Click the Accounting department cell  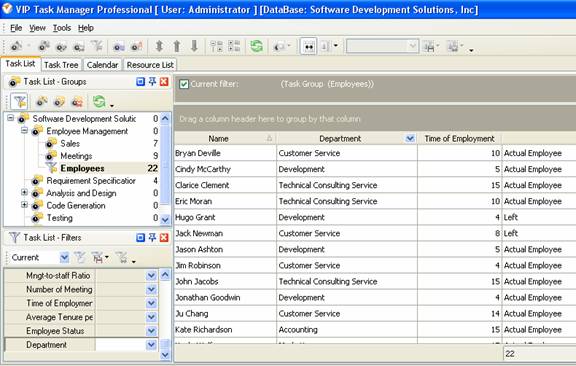coord(298,330)
